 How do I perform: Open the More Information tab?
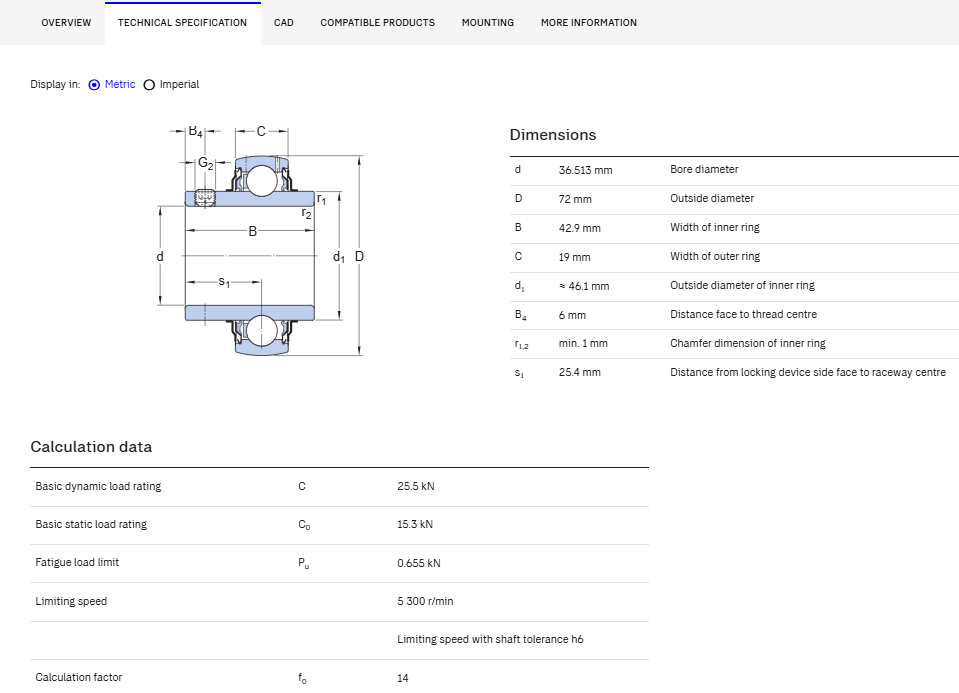[588, 23]
